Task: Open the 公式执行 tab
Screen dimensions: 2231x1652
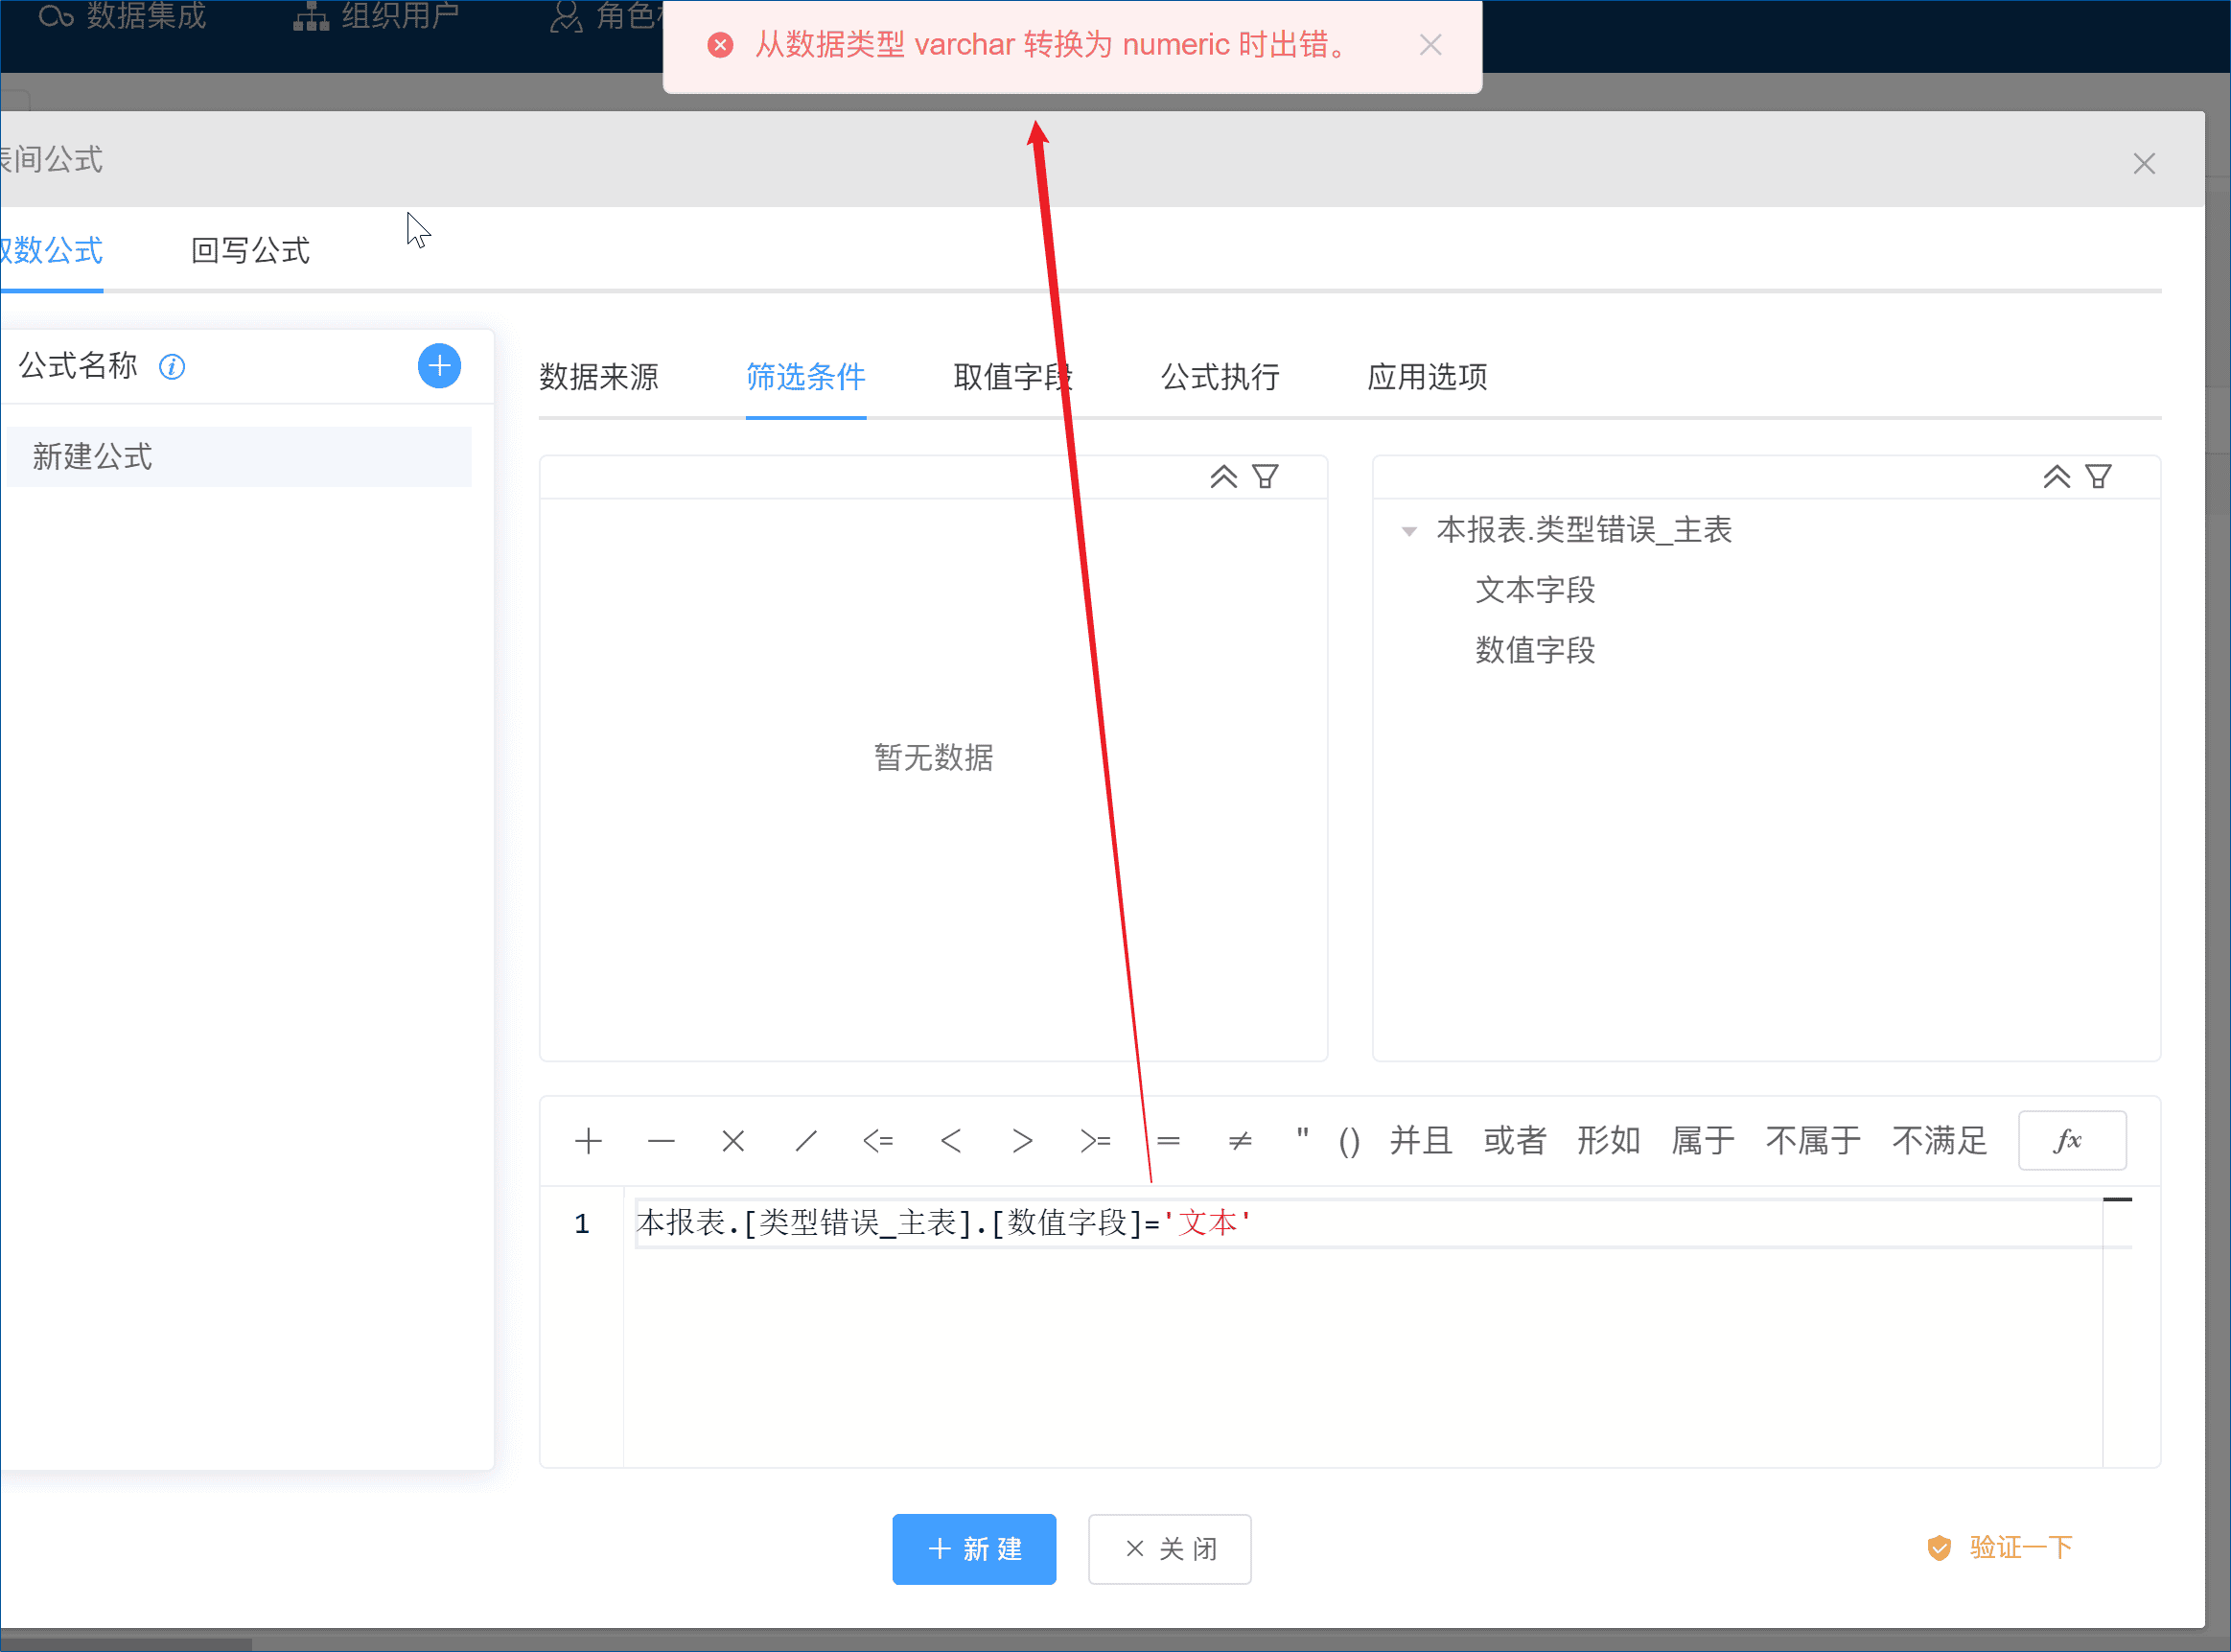Action: point(1219,377)
